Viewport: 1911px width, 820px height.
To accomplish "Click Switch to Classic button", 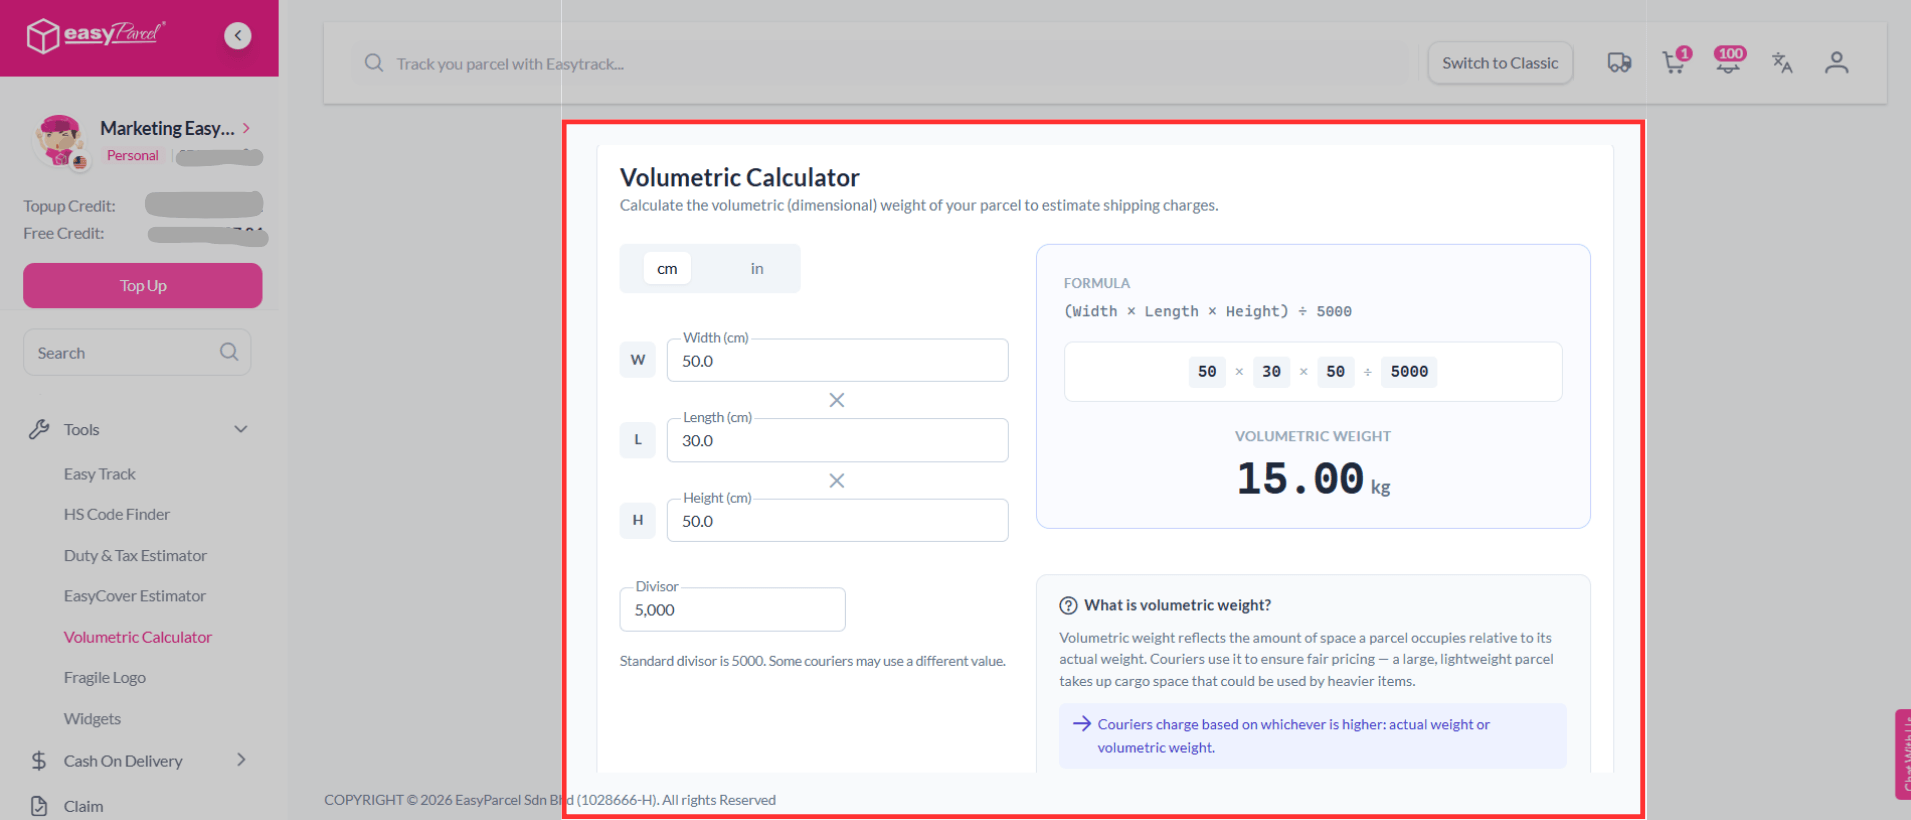I will click(1500, 63).
